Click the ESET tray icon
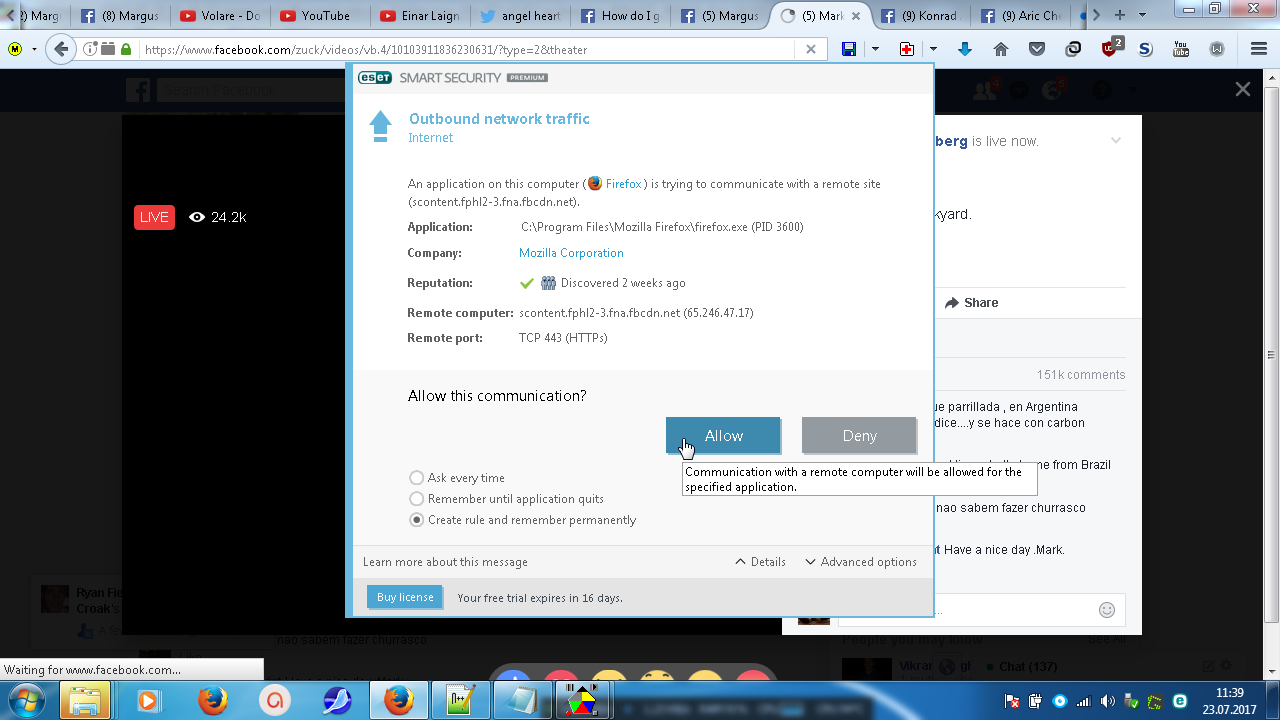 1180,701
